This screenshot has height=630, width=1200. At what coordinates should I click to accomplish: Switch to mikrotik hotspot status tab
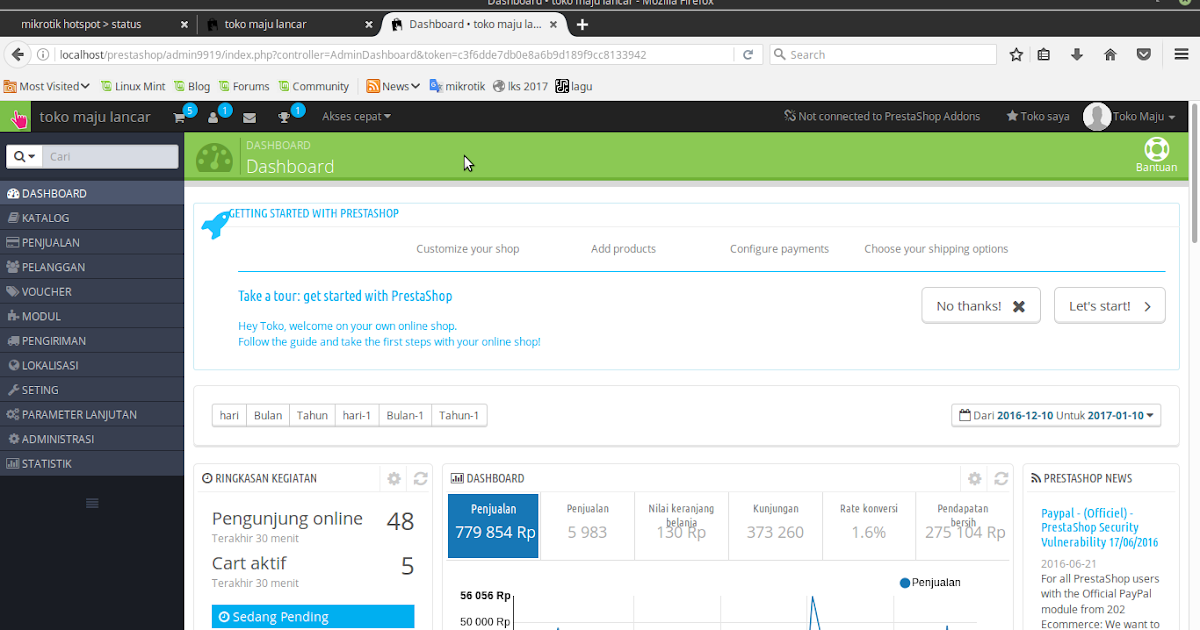[x=97, y=24]
